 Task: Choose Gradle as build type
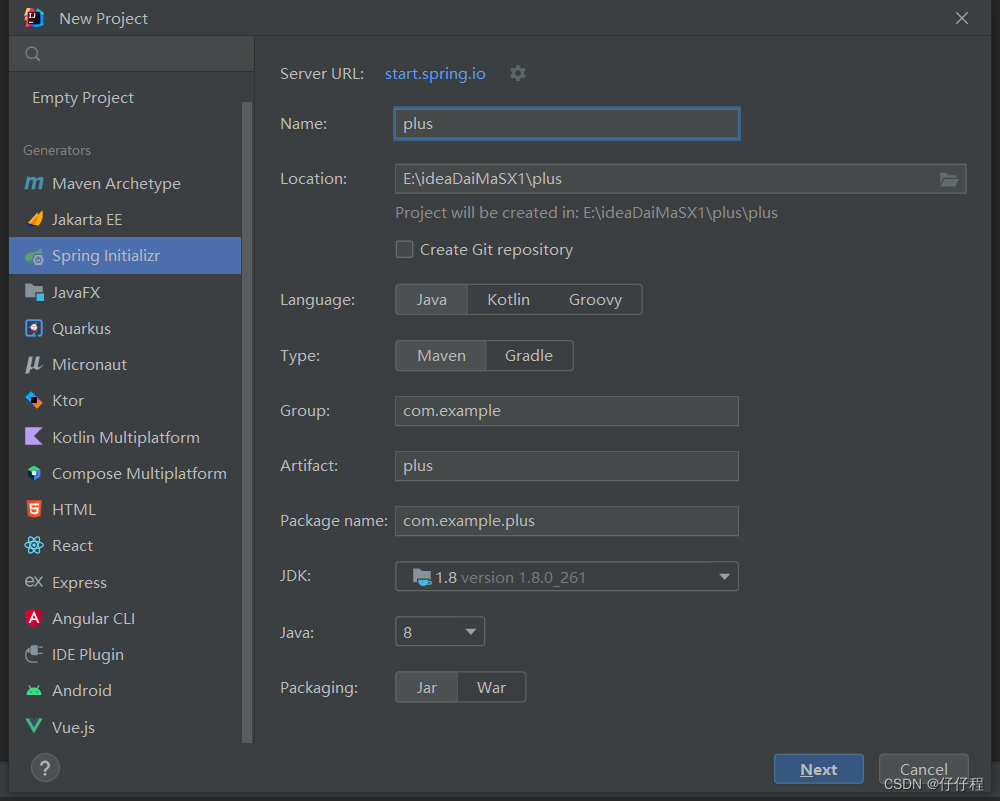click(x=529, y=356)
